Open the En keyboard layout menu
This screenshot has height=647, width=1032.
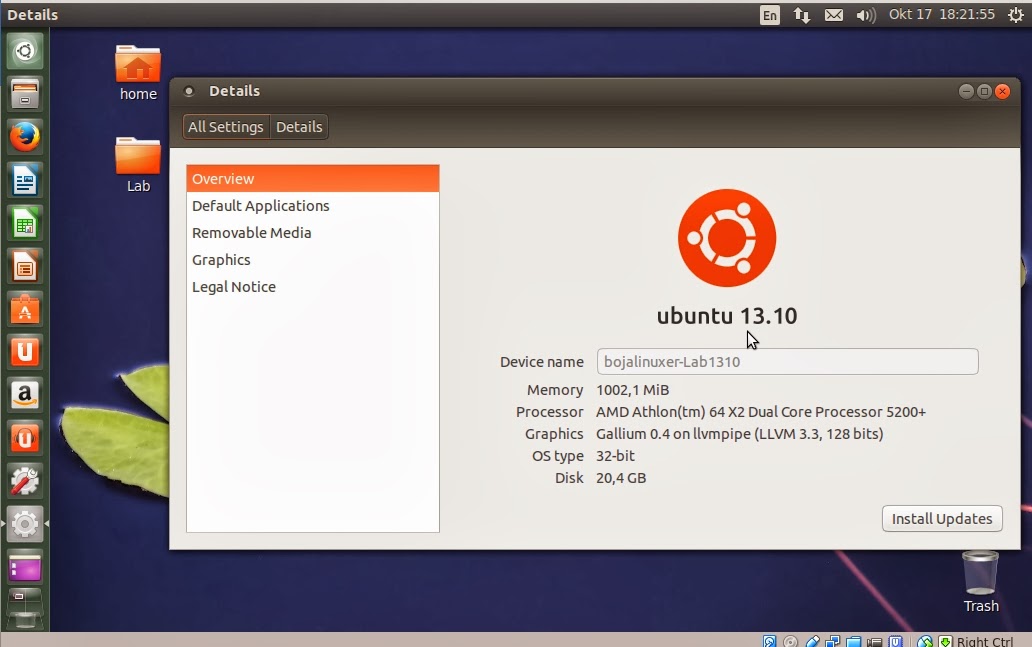(x=769, y=14)
